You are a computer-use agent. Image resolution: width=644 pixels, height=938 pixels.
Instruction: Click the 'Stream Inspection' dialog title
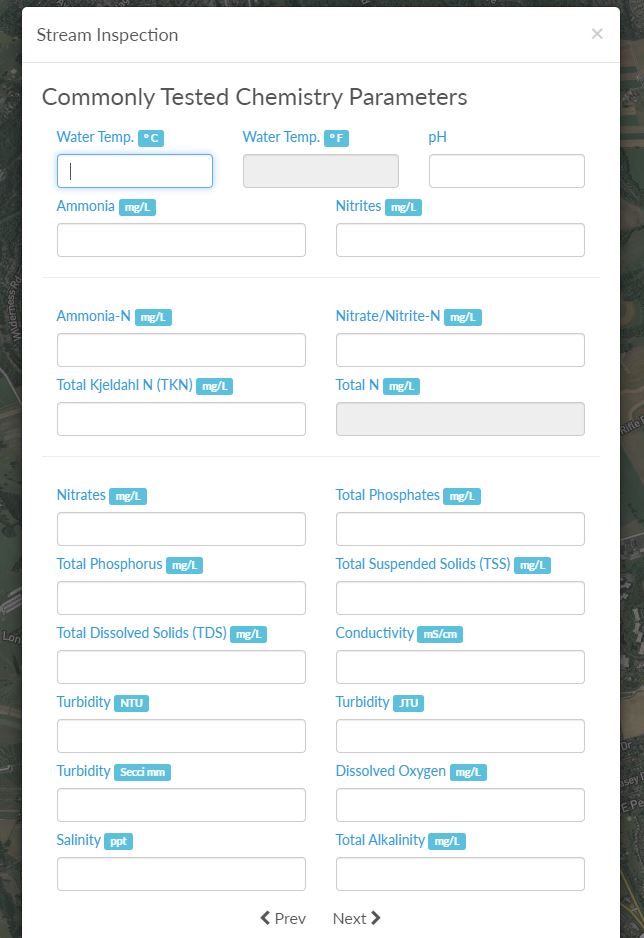point(108,35)
